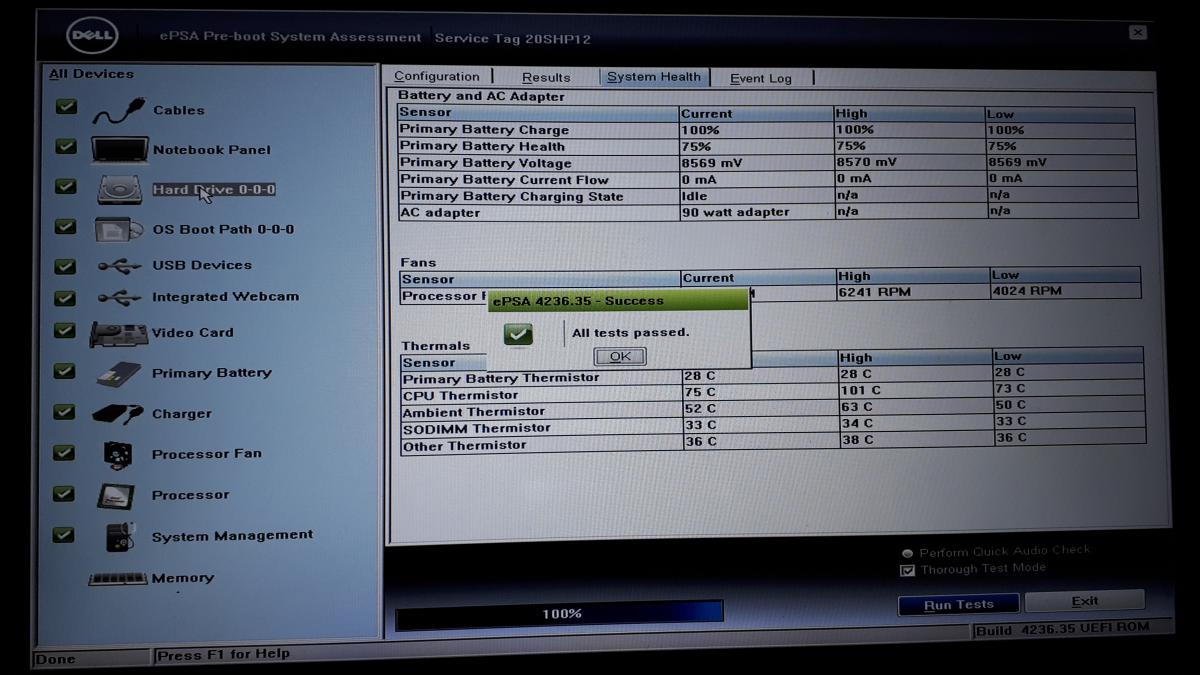Toggle the OS Boot Path checkbox
The width and height of the screenshot is (1200, 675).
pyautogui.click(x=65, y=226)
